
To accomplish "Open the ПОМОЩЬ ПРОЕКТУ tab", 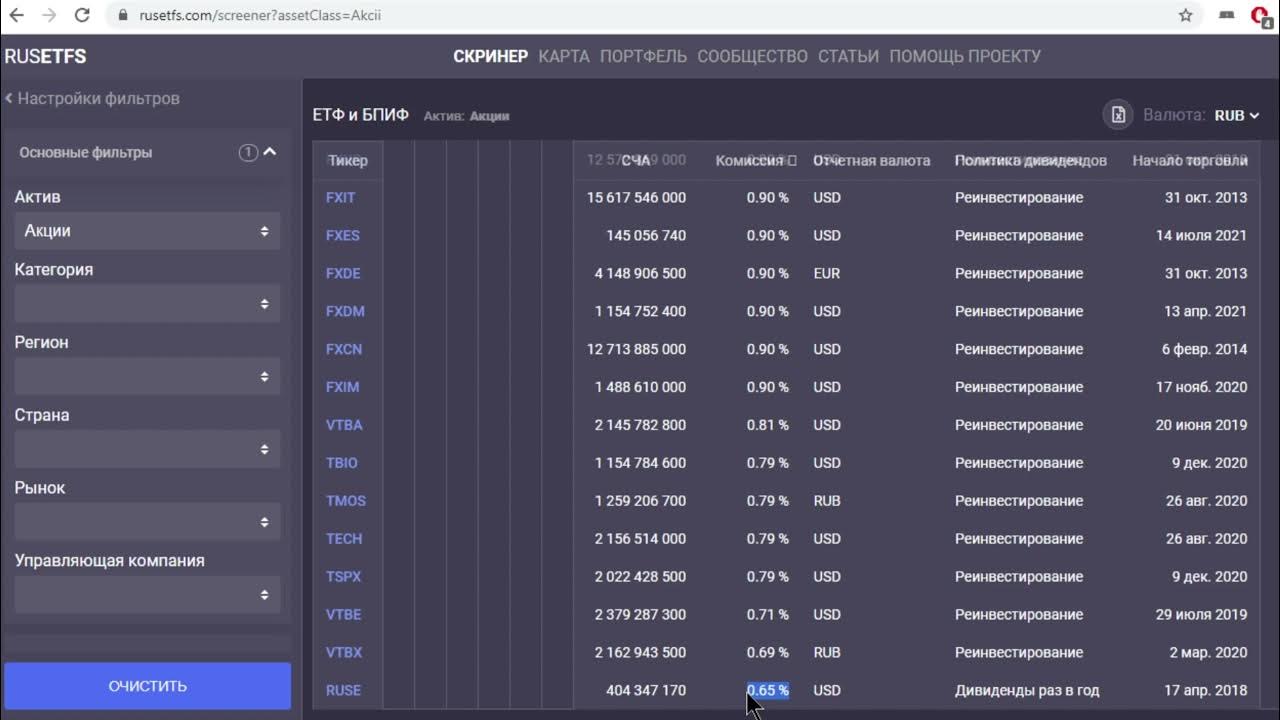I will 965,56.
